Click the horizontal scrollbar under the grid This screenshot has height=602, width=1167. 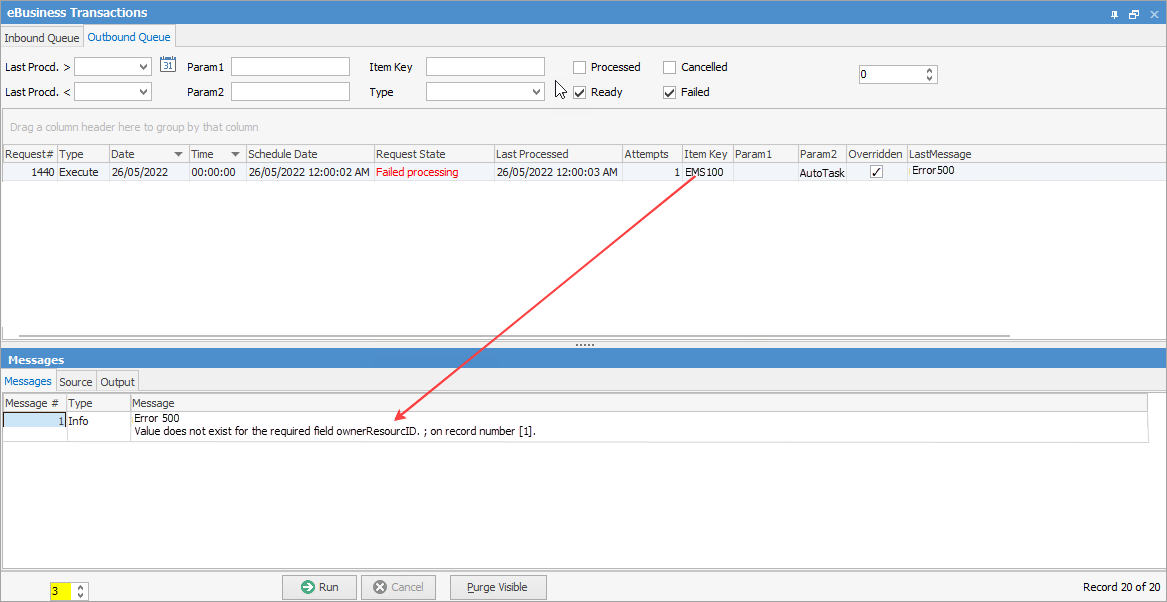(x=514, y=336)
